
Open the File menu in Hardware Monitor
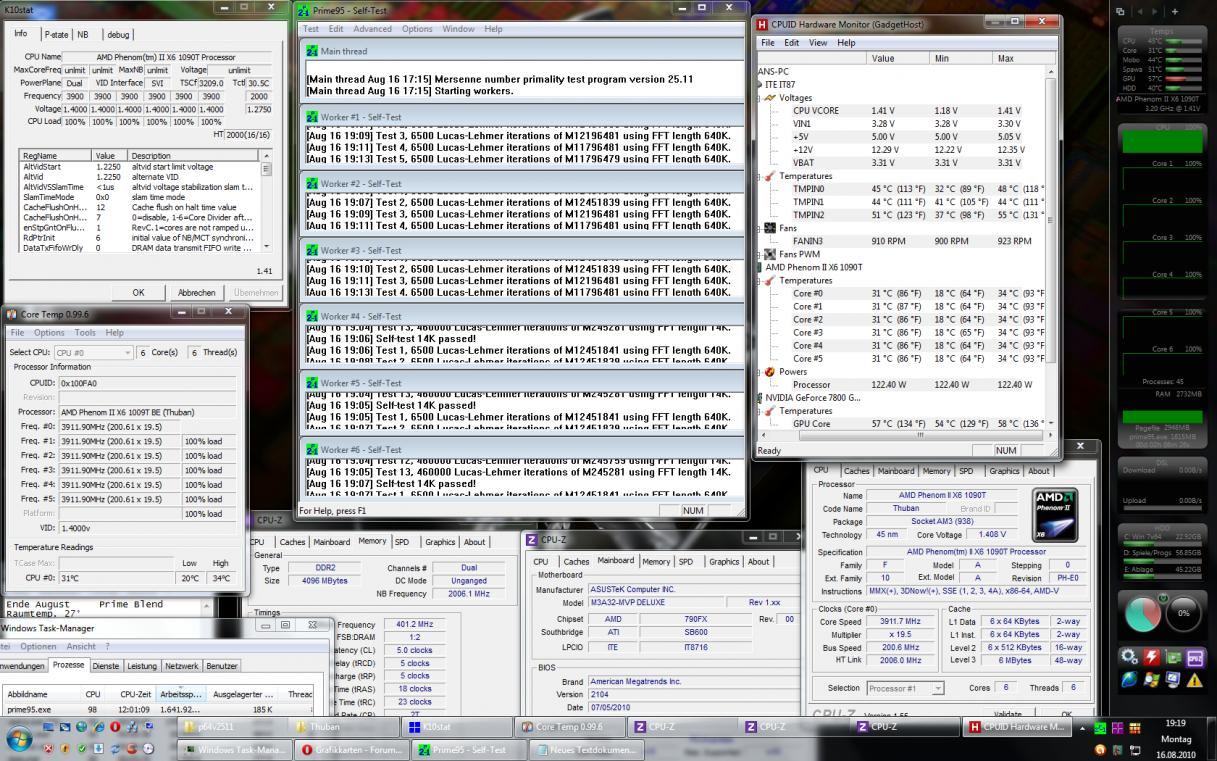(768, 43)
